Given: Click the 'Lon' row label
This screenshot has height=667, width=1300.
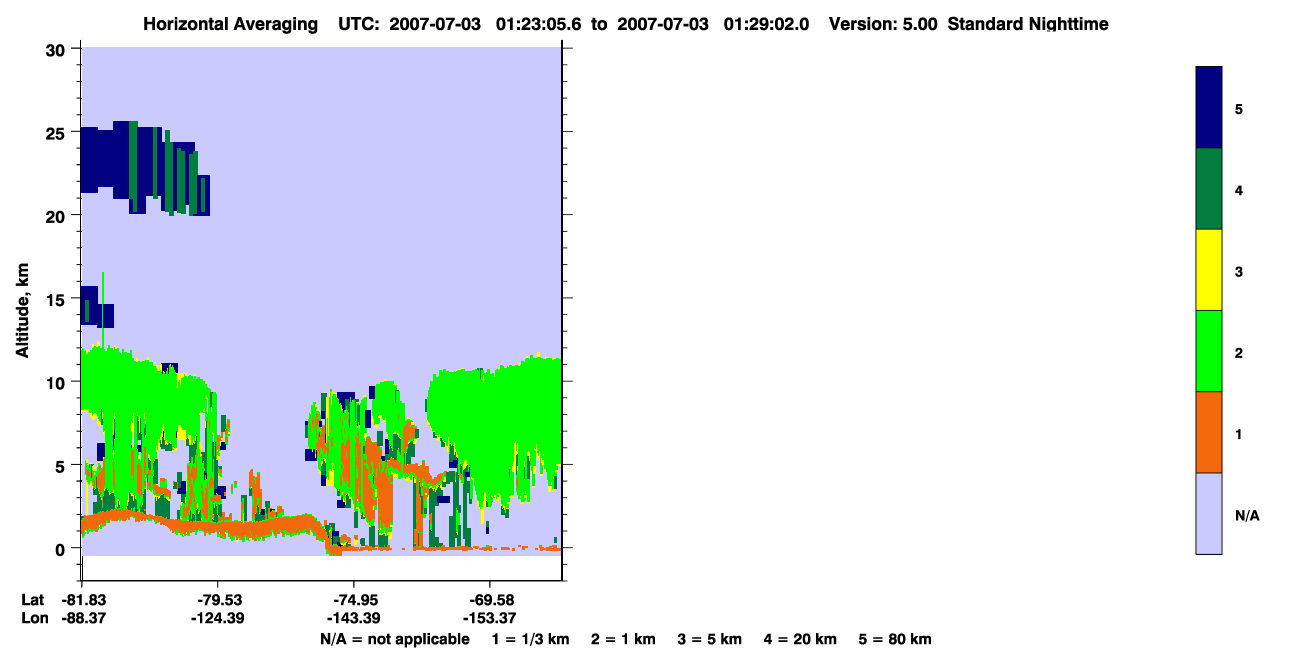Looking at the screenshot, I should tap(33, 618).
